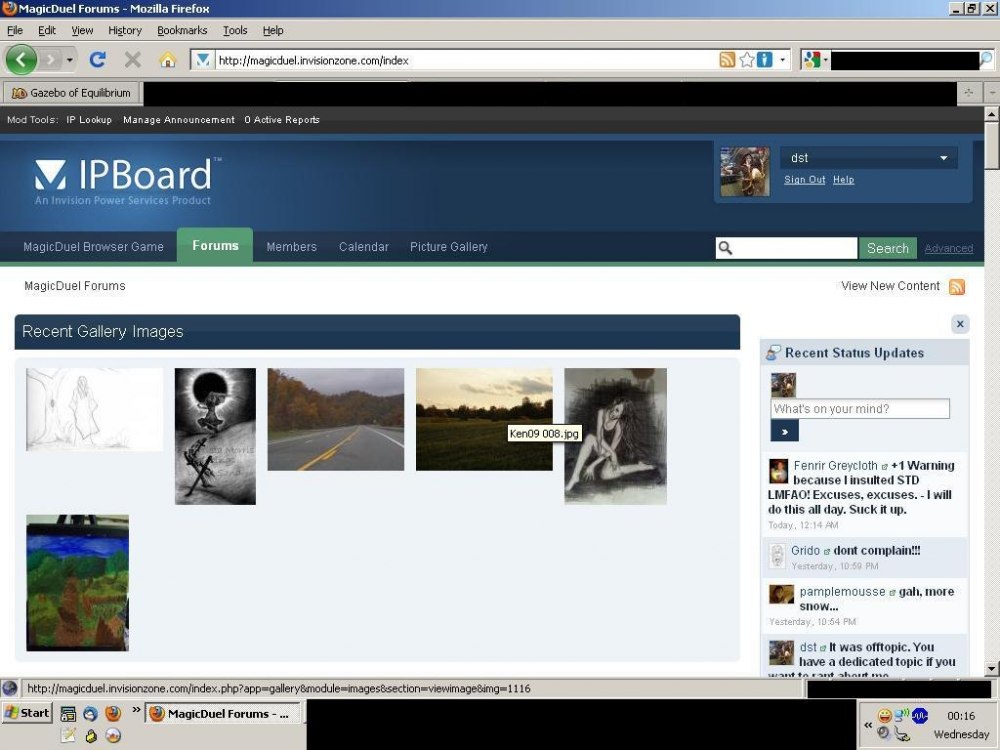Open pamplemousse's profile link

(x=842, y=592)
